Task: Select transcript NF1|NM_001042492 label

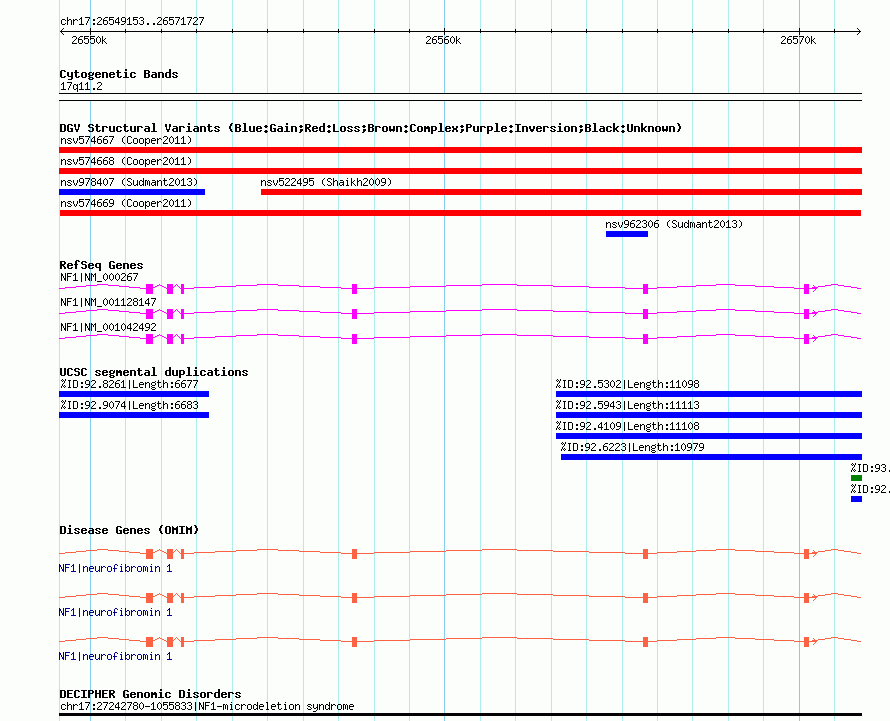Action: tap(108, 327)
